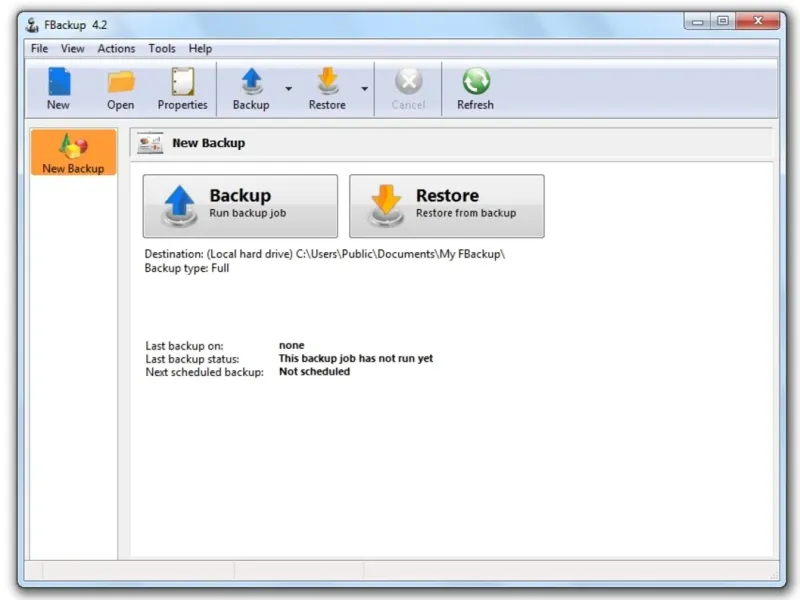800x600 pixels.
Task: Open the View menu
Action: [72, 48]
